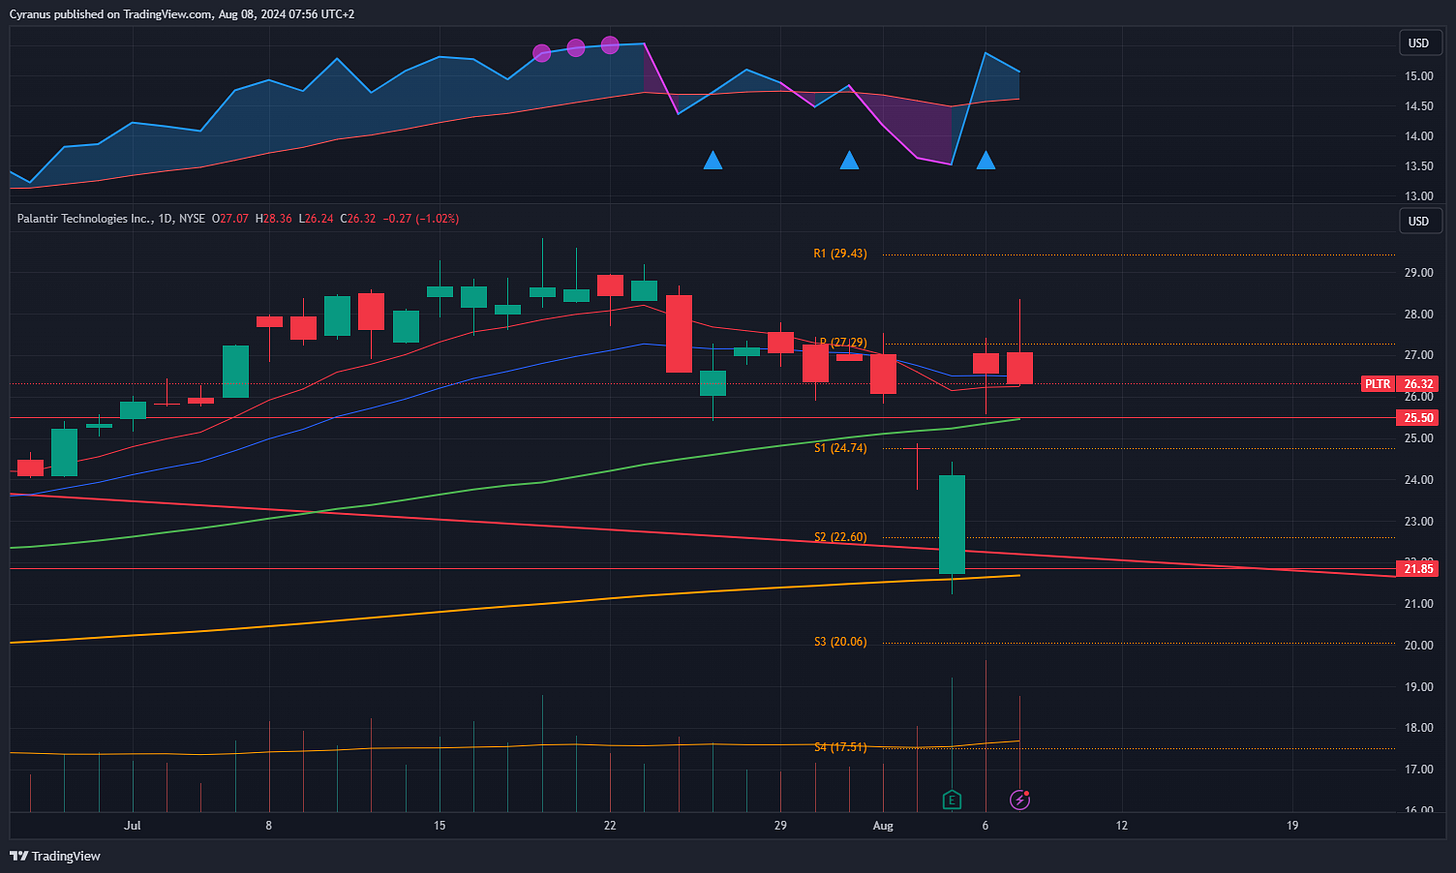Click the S4 (17.51) pivot label
The height and width of the screenshot is (873, 1456).
point(840,747)
